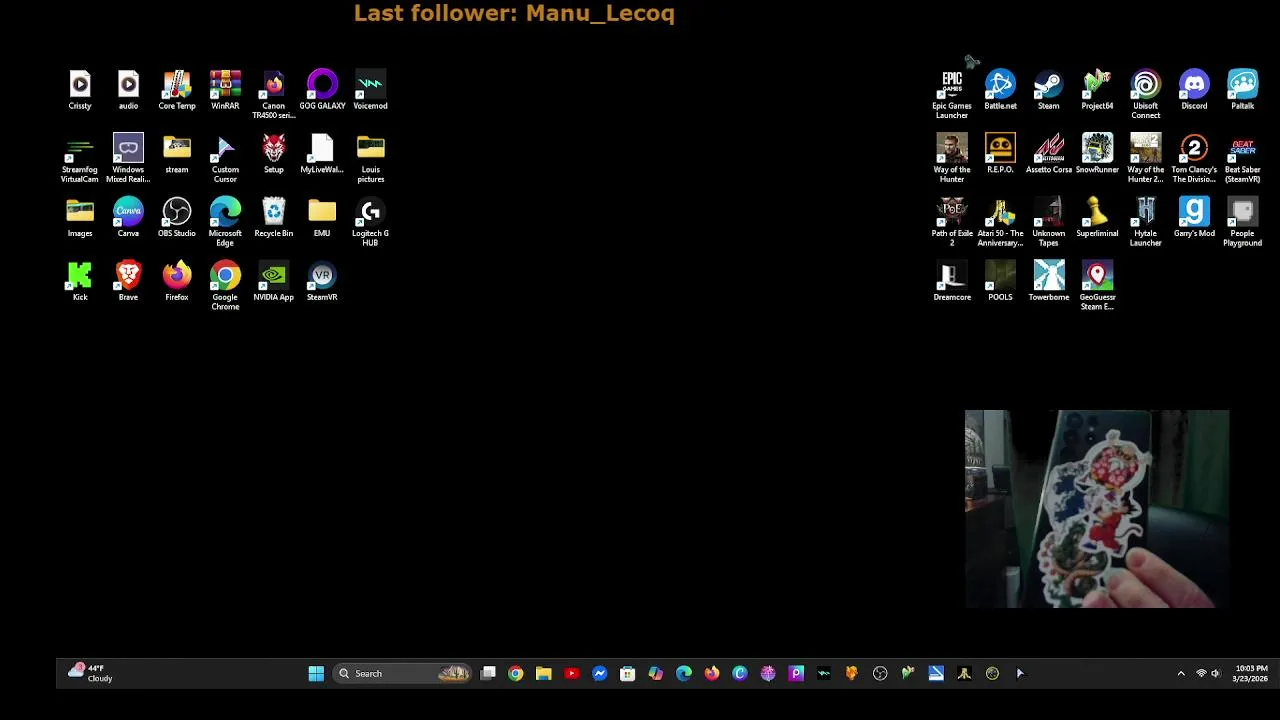Open the audio desktop file
The height and width of the screenshot is (720, 1280).
128,90
